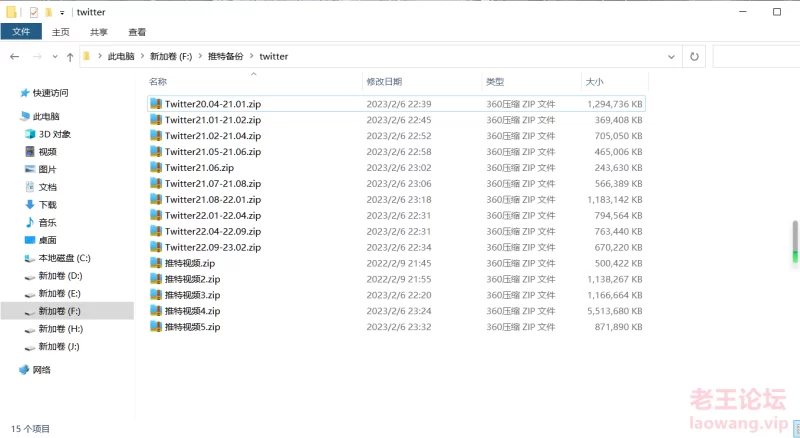800x438 pixels.
Task: Open the 图片 folder icon in sidebar
Action: coord(30,169)
